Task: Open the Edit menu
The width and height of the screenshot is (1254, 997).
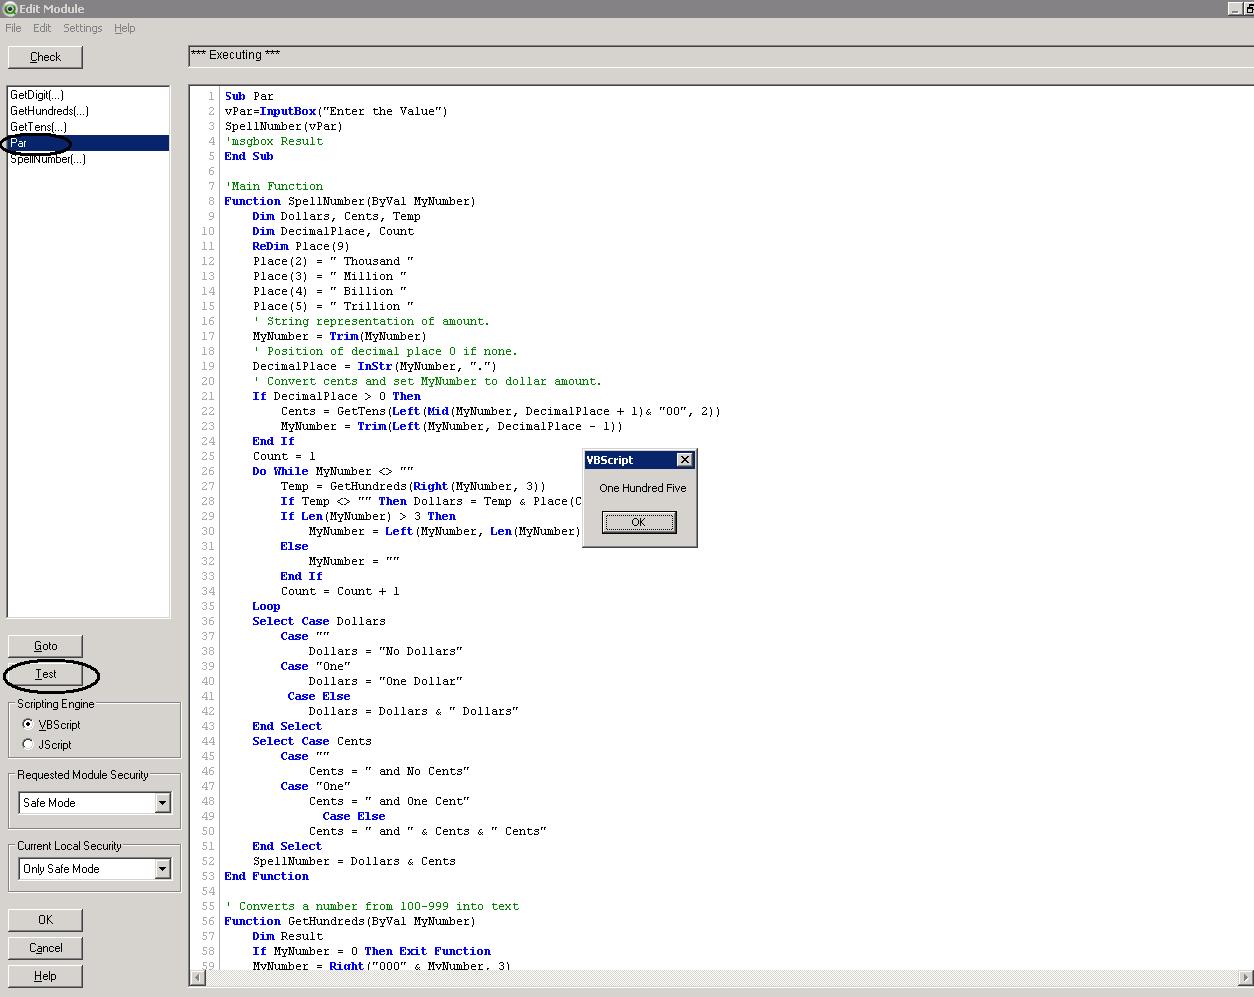Action: coord(42,28)
